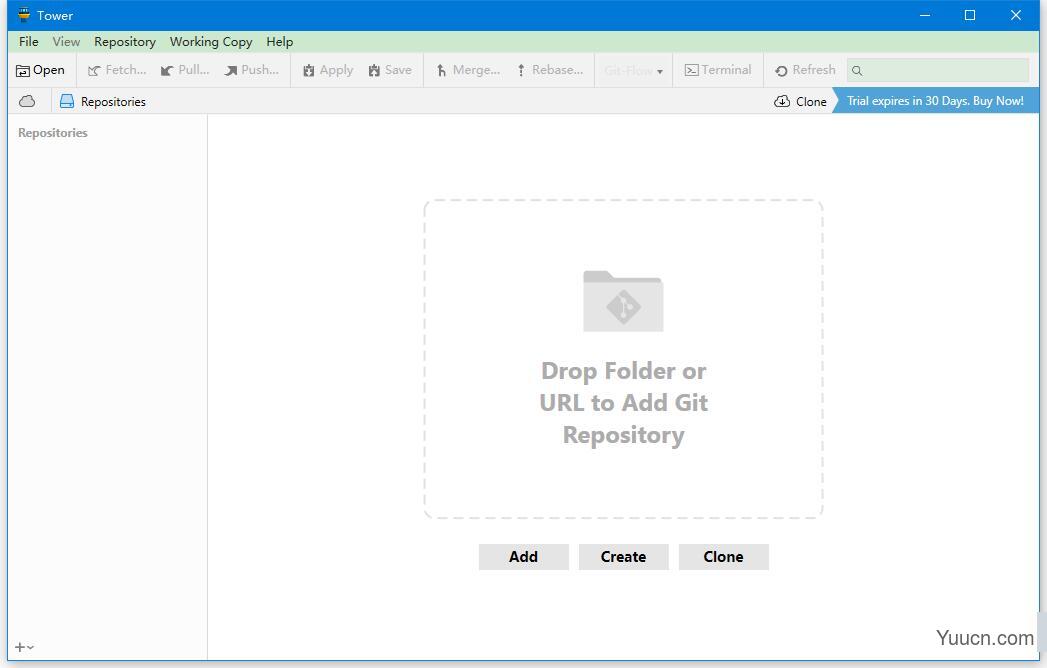Screen dimensions: 1047x668
Task: Open the File menu
Action: pos(28,41)
